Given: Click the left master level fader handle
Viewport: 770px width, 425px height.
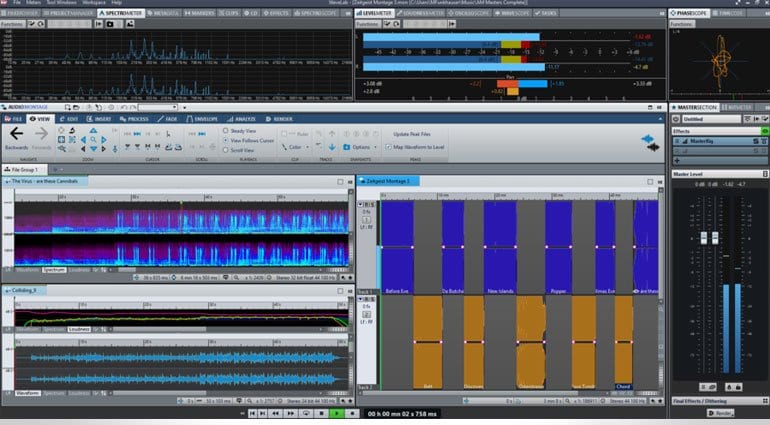Looking at the screenshot, I should pos(704,238).
